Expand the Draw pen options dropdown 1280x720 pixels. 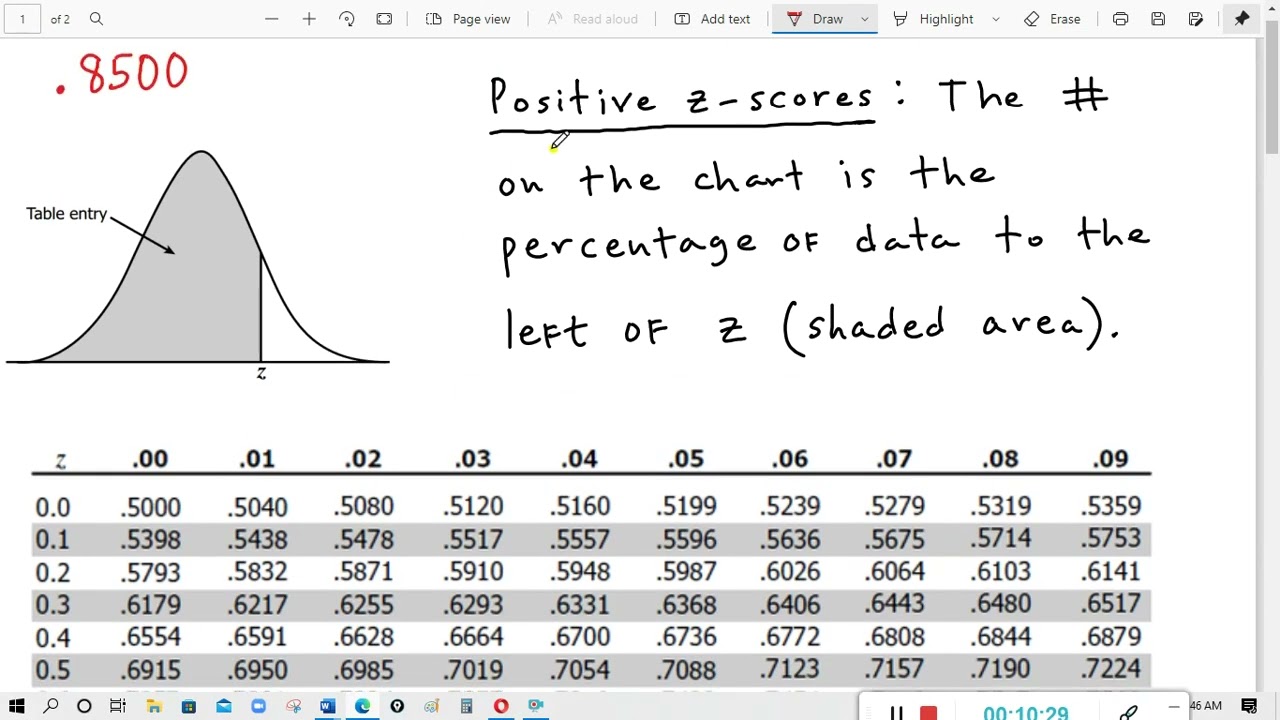[865, 19]
